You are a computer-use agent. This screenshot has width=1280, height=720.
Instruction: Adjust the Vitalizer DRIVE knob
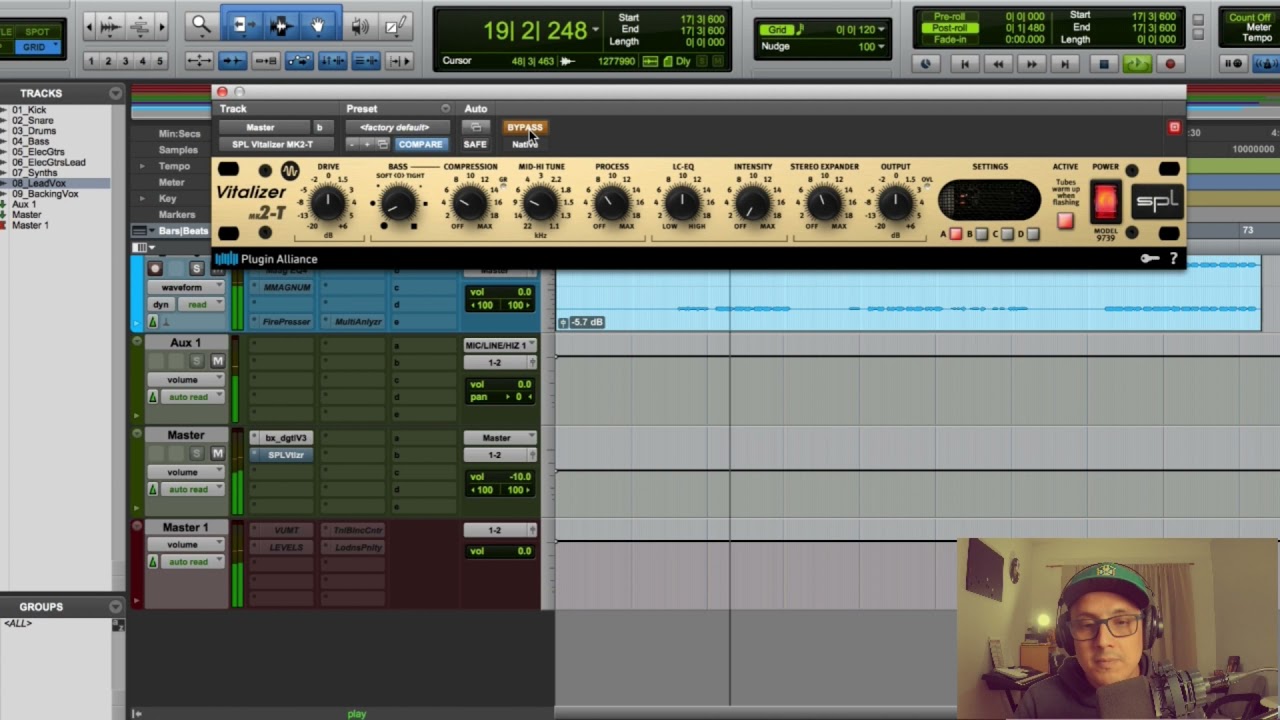click(328, 204)
